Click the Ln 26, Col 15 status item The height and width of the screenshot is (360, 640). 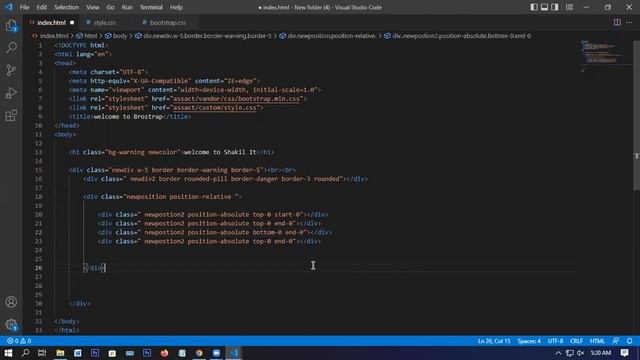click(x=494, y=341)
